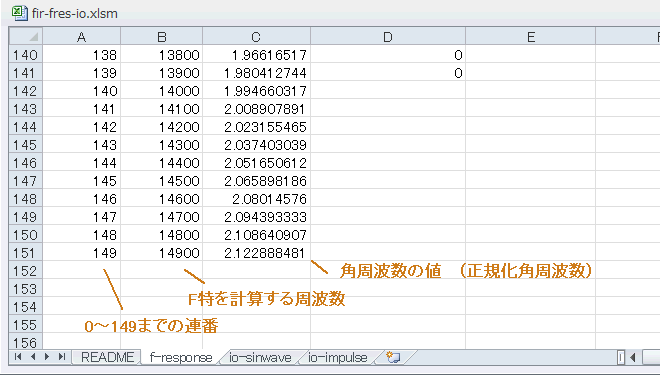Jump to last sheet tab arrow
This screenshot has width=660, height=375.
coord(62,357)
